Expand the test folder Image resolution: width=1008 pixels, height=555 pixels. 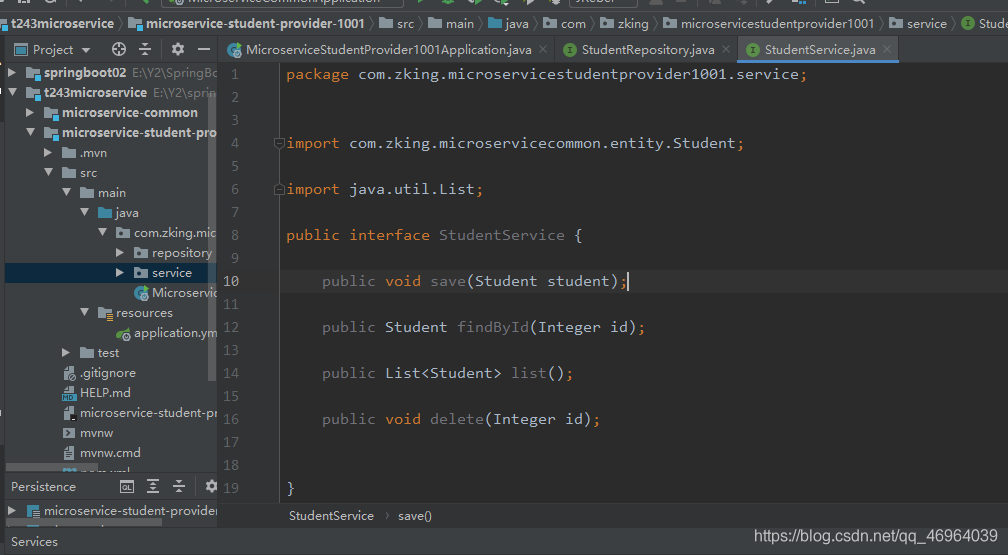tap(66, 352)
